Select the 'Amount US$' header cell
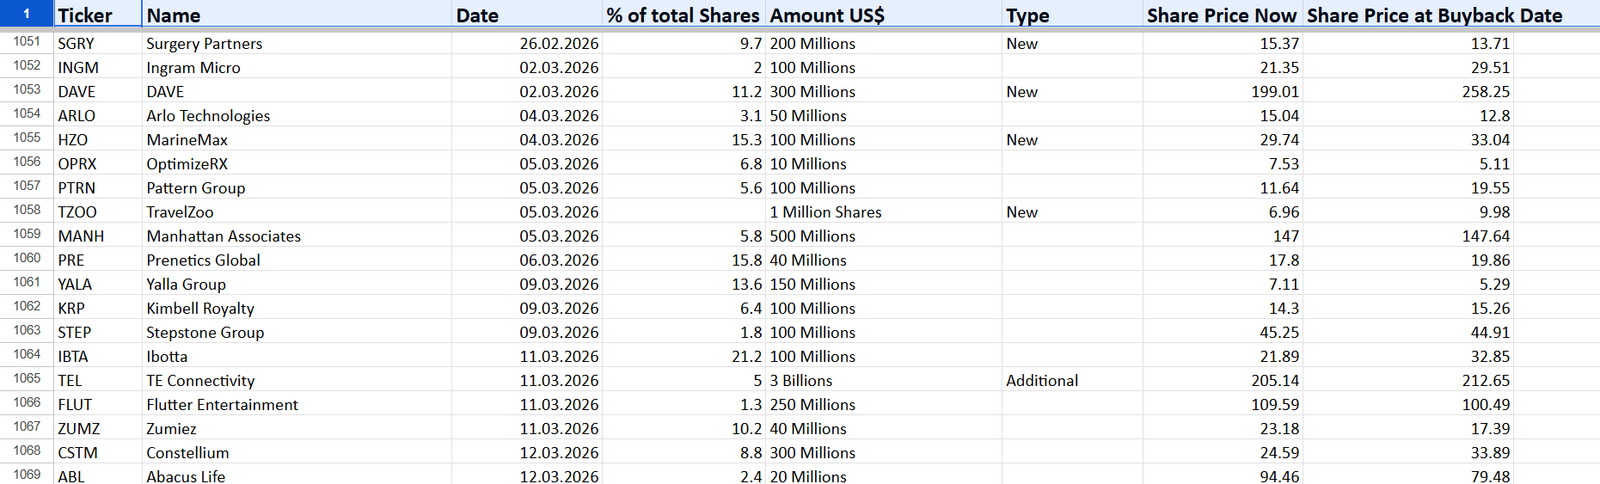 (x=884, y=15)
